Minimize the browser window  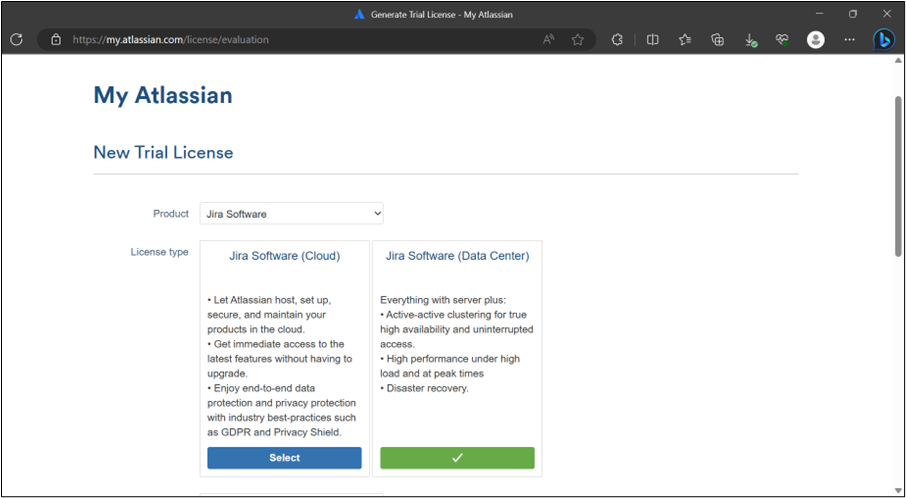coord(819,14)
